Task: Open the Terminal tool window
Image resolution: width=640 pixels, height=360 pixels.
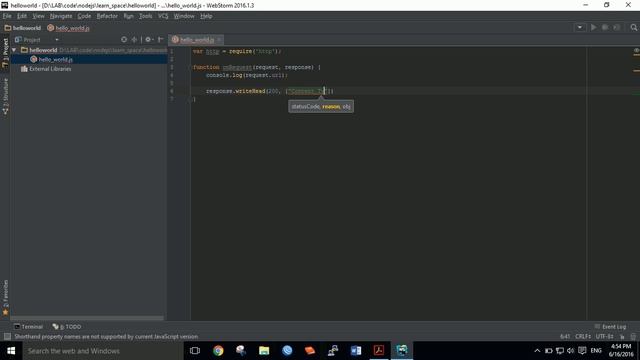Action: (28, 327)
